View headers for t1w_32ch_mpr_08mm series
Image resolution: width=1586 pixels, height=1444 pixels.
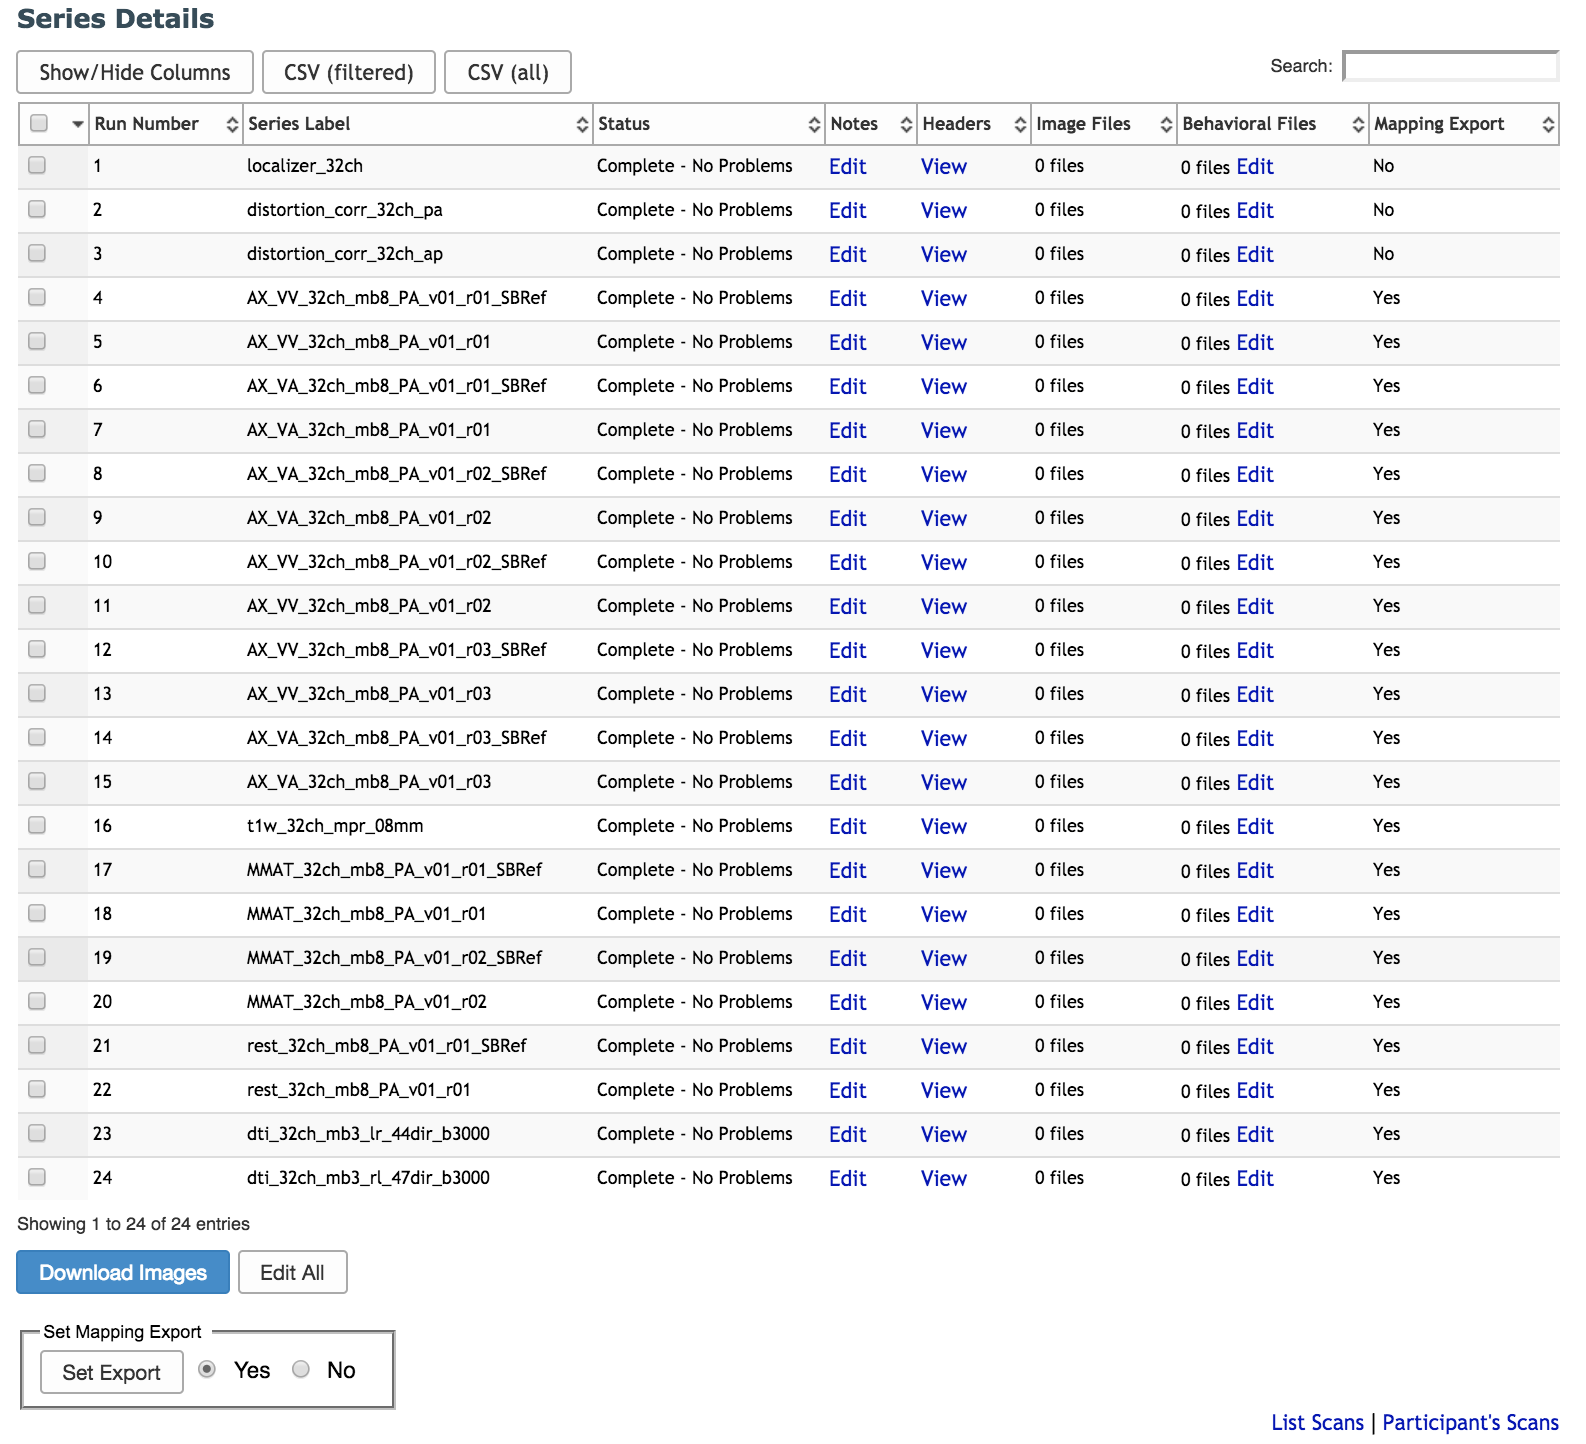[943, 827]
